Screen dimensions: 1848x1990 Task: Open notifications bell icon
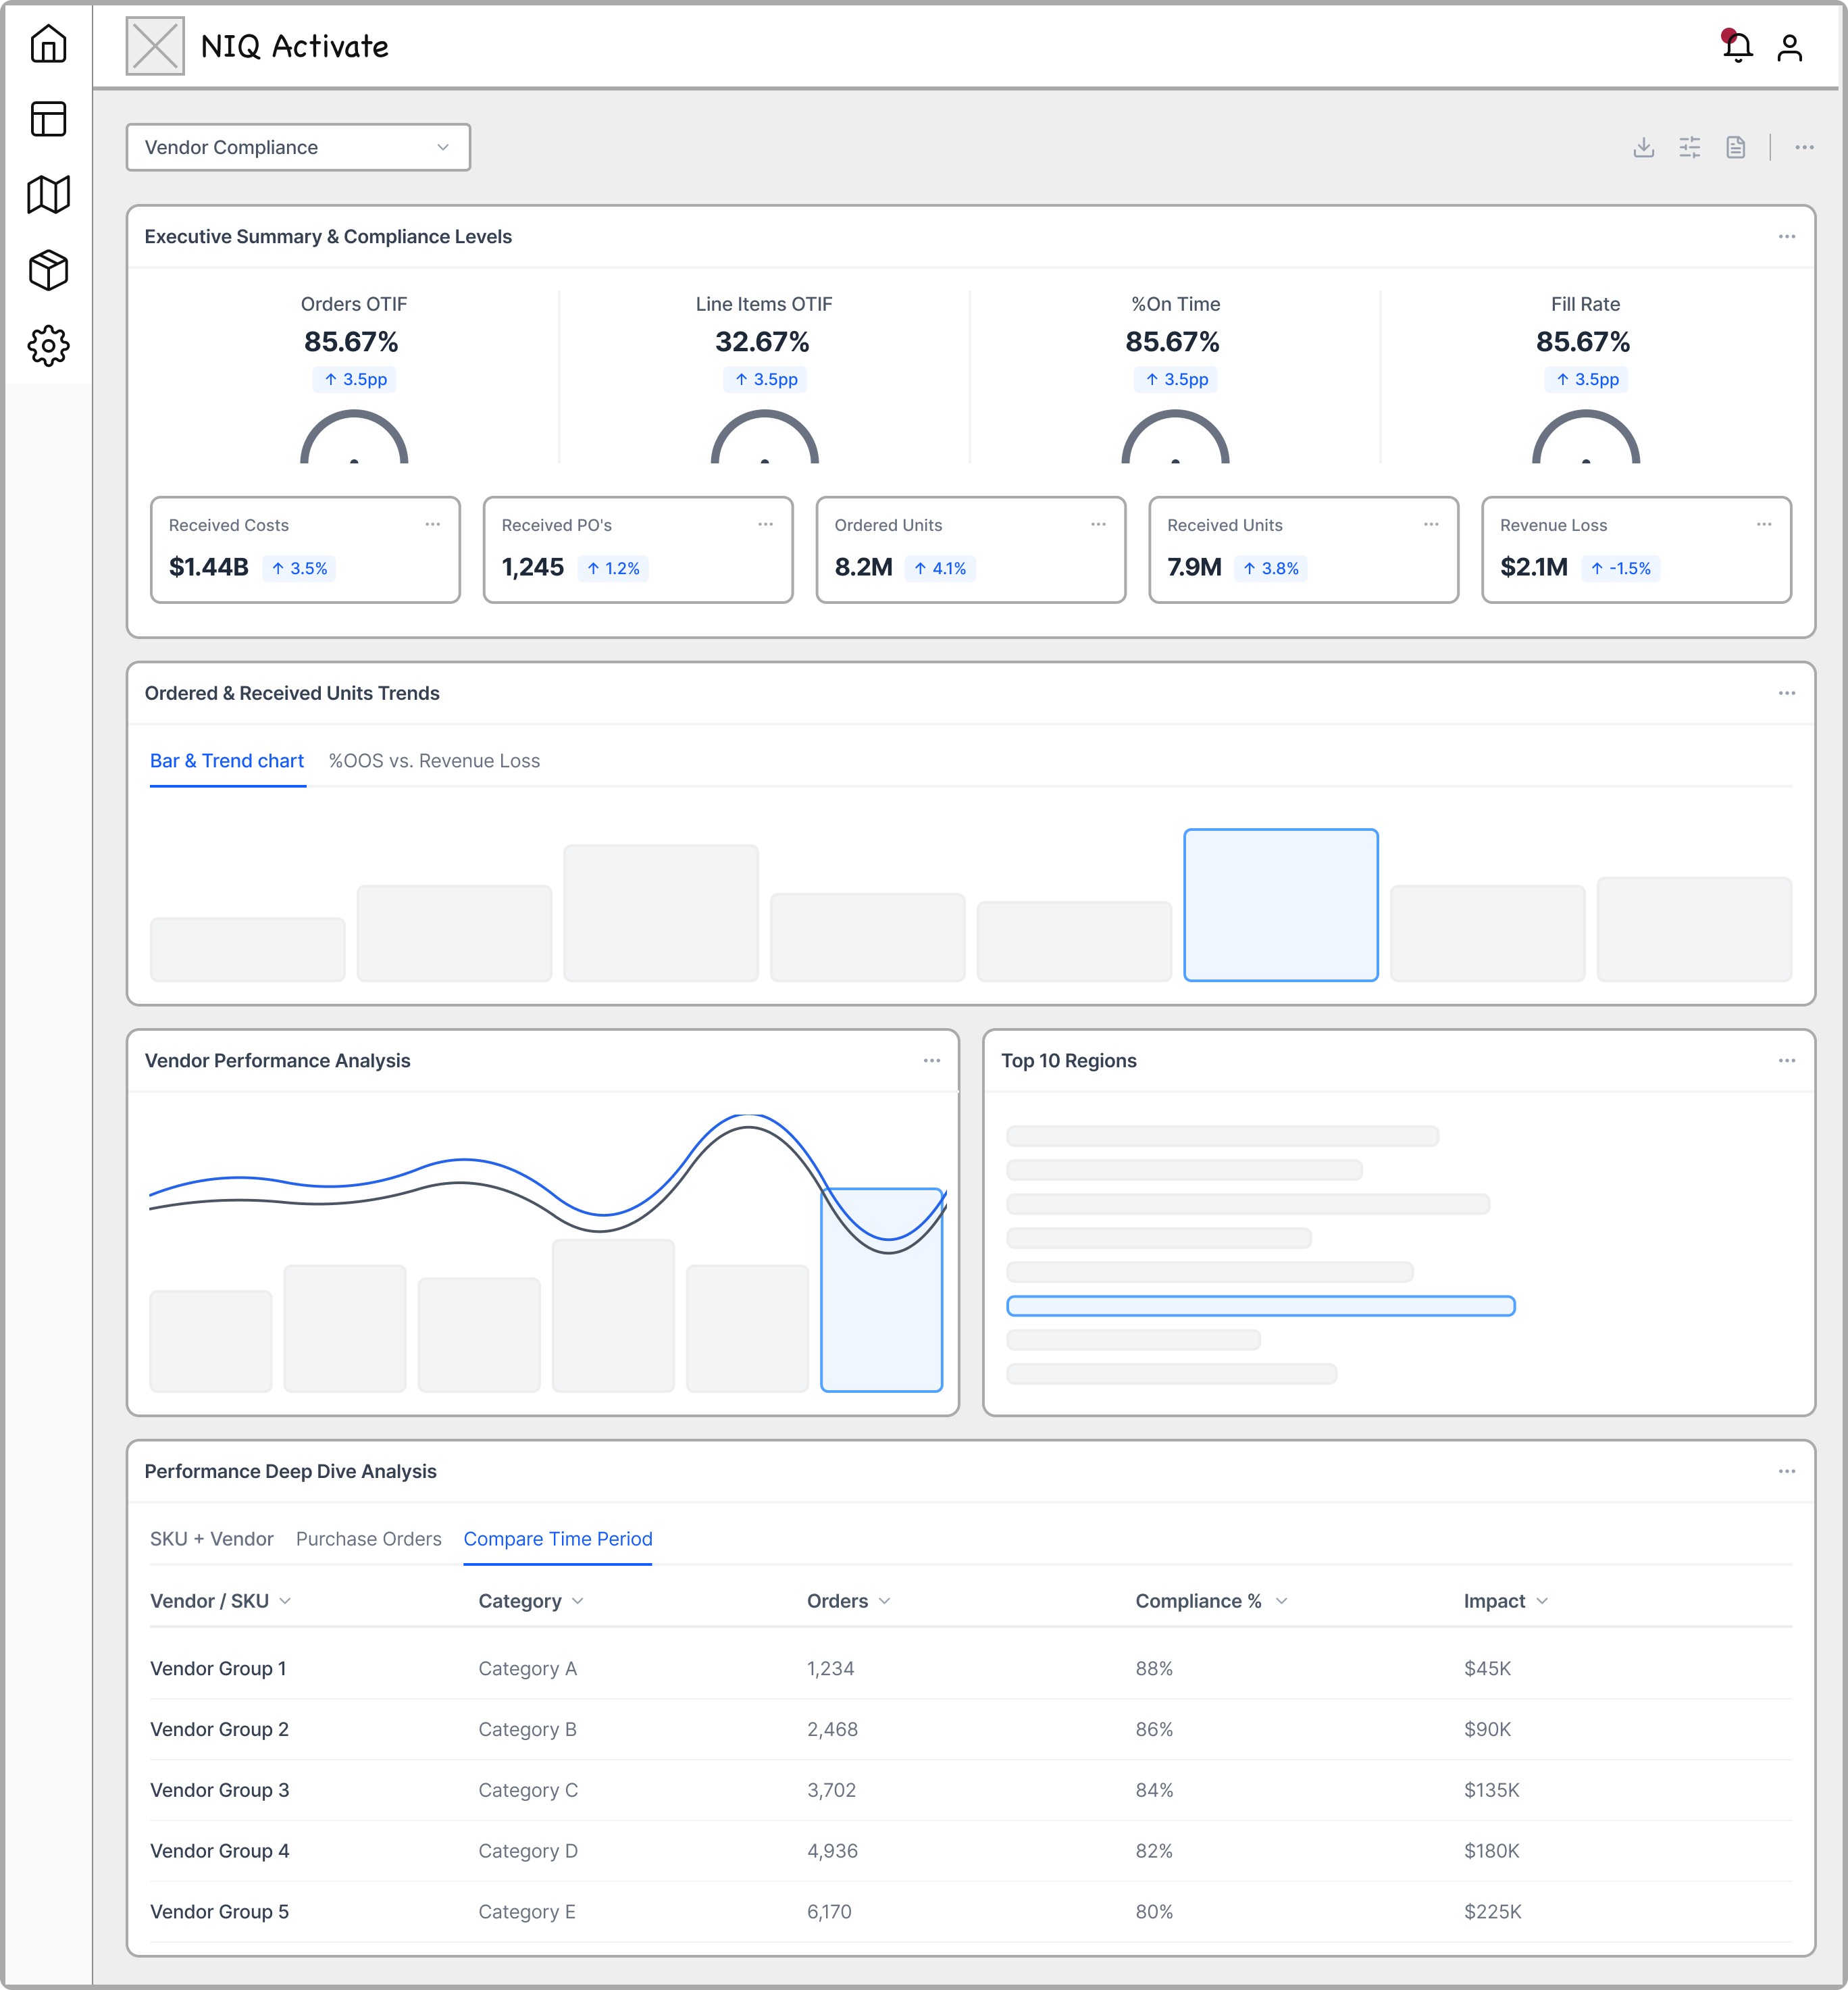(1737, 47)
